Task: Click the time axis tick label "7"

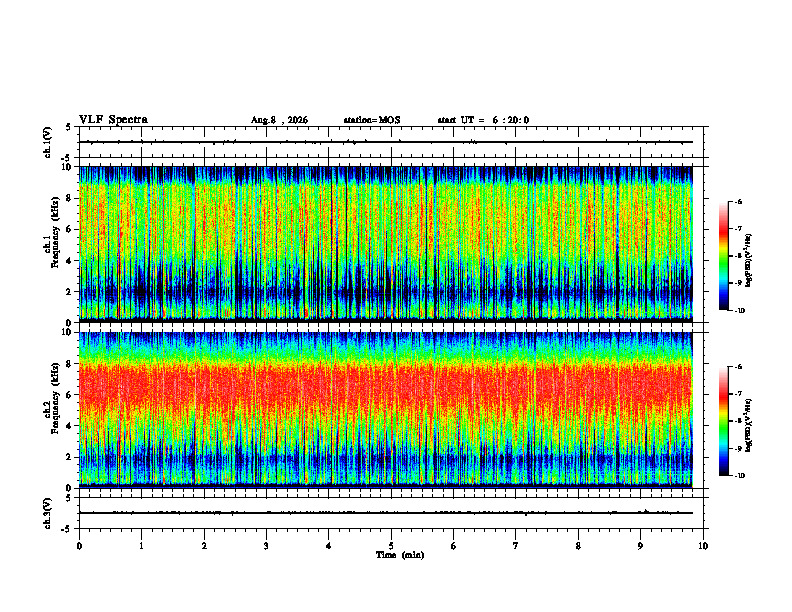Action: (x=516, y=546)
